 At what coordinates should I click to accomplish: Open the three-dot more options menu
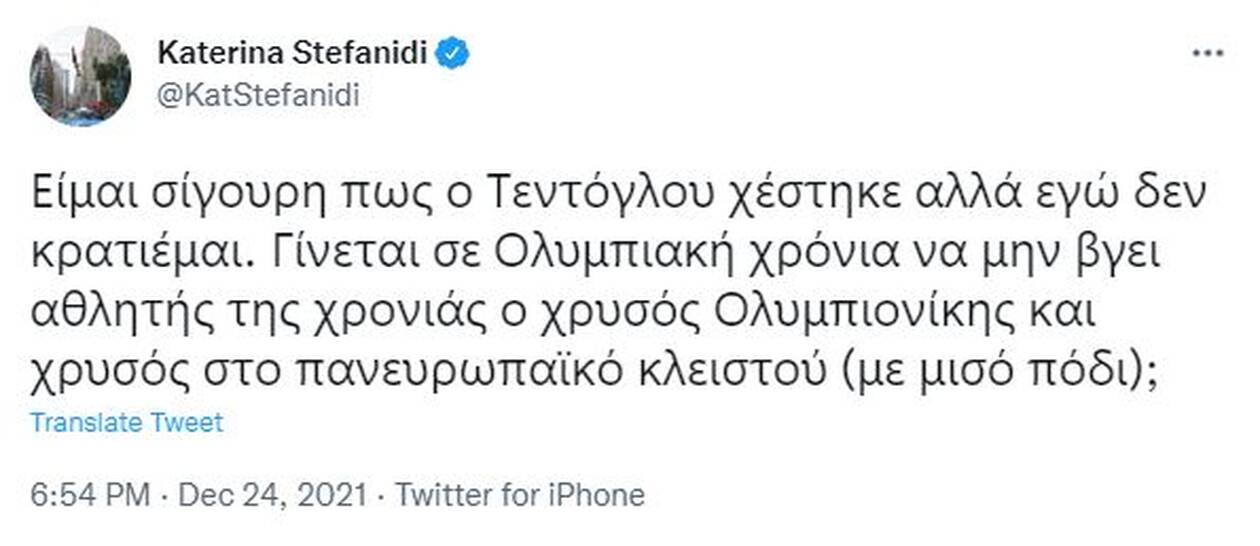pyautogui.click(x=1209, y=54)
